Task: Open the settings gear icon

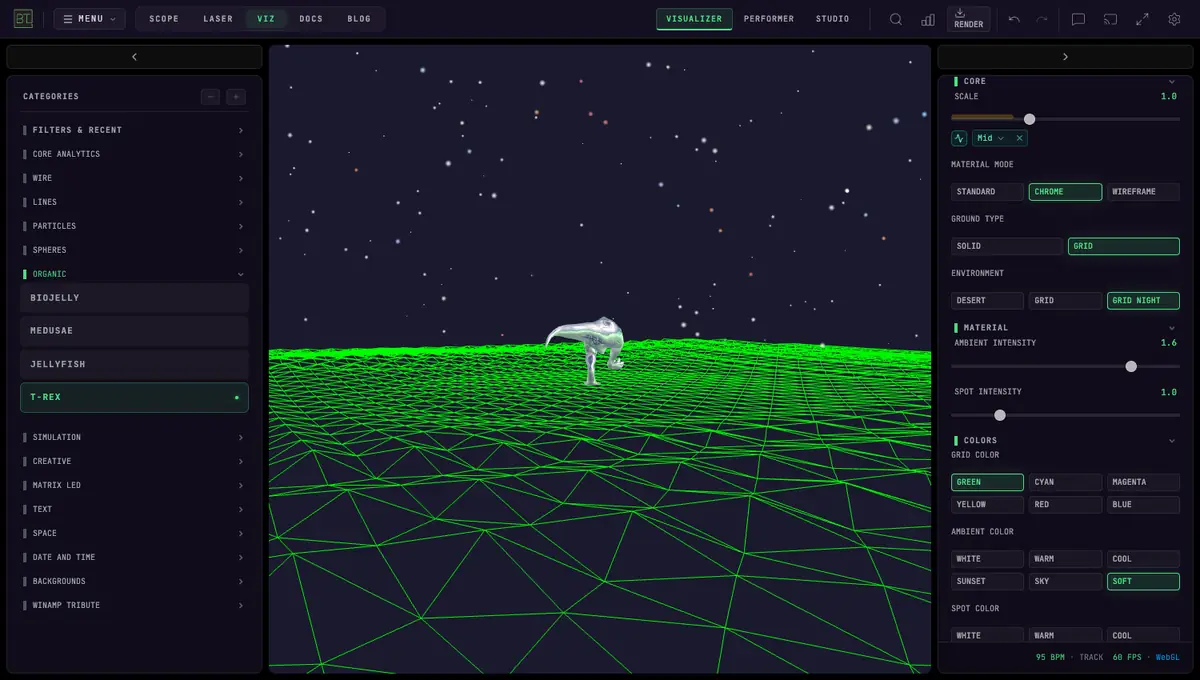Action: (x=1174, y=19)
